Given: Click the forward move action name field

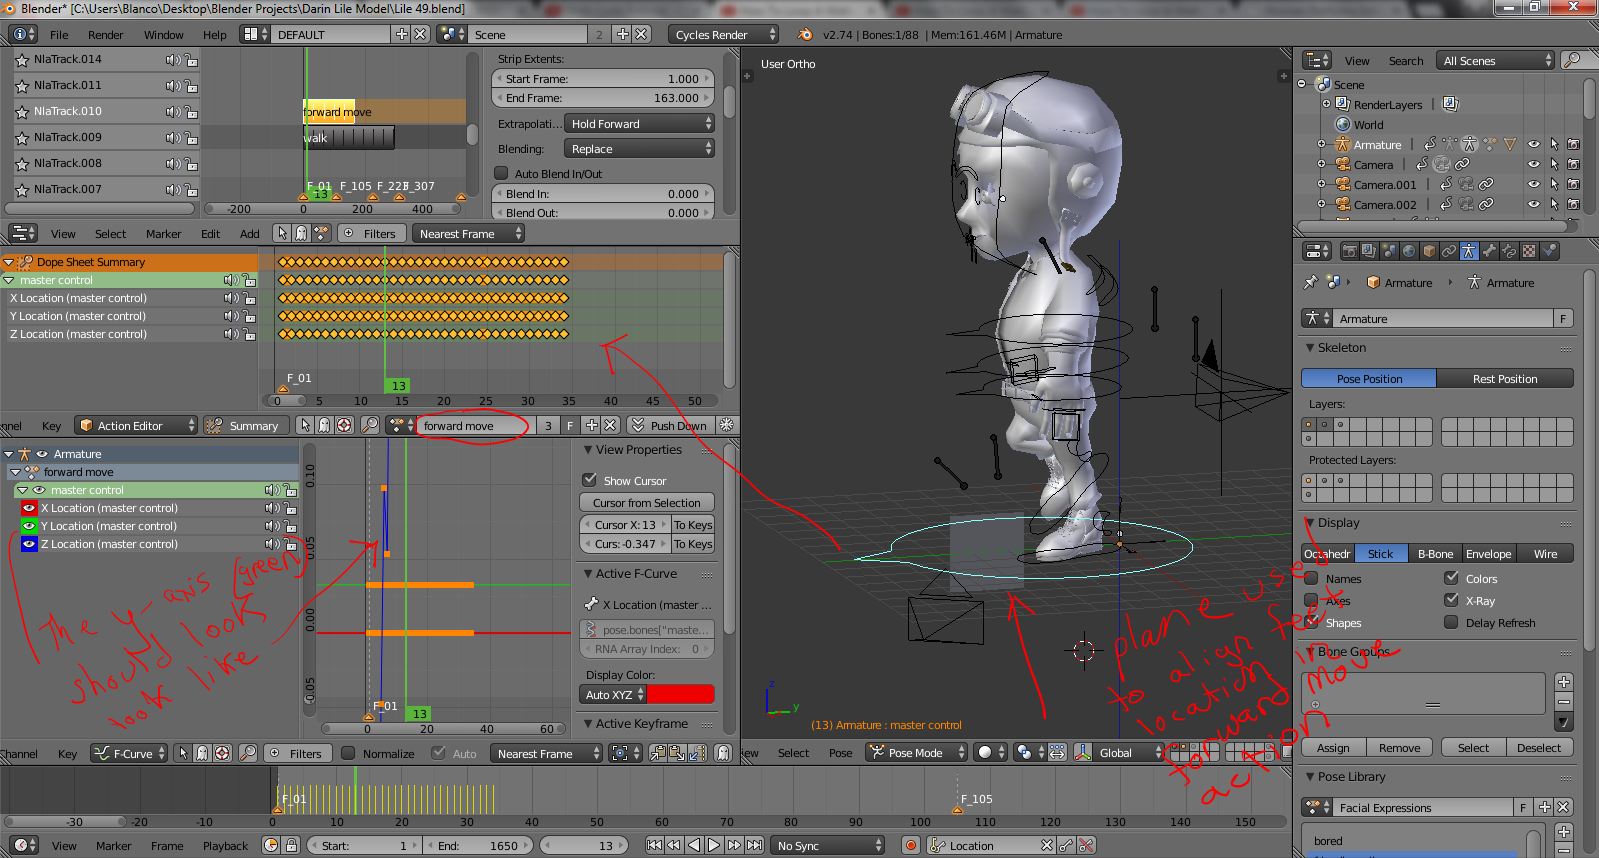Looking at the screenshot, I should click(474, 426).
